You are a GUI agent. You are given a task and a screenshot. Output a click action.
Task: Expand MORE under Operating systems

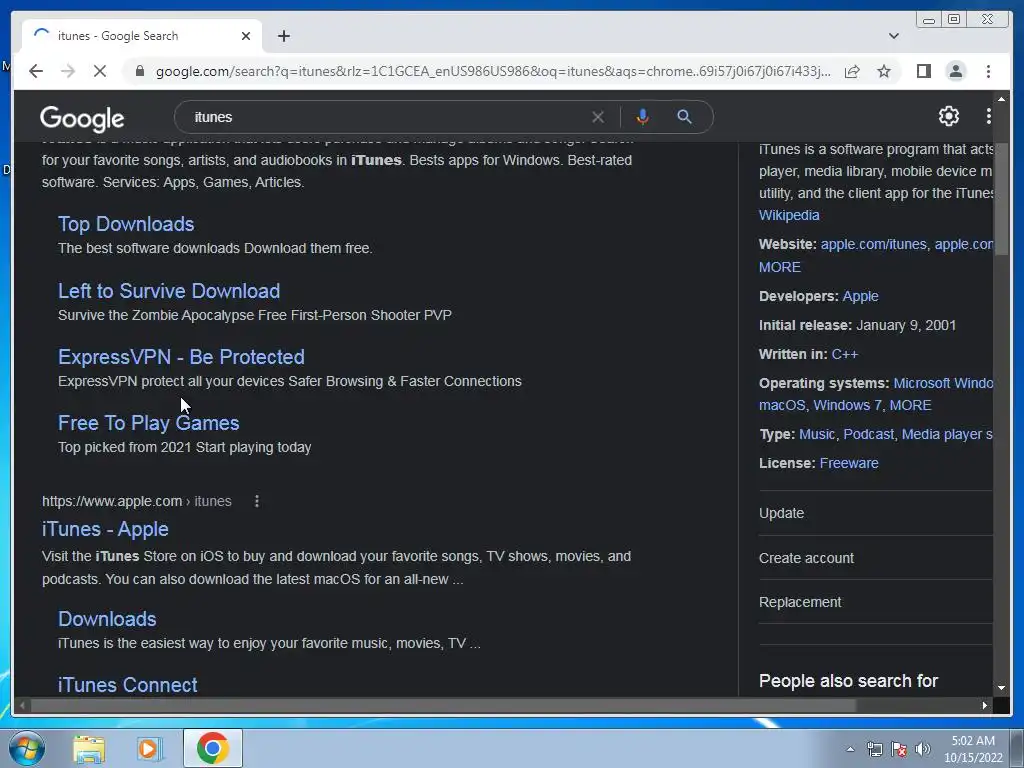pos(910,405)
